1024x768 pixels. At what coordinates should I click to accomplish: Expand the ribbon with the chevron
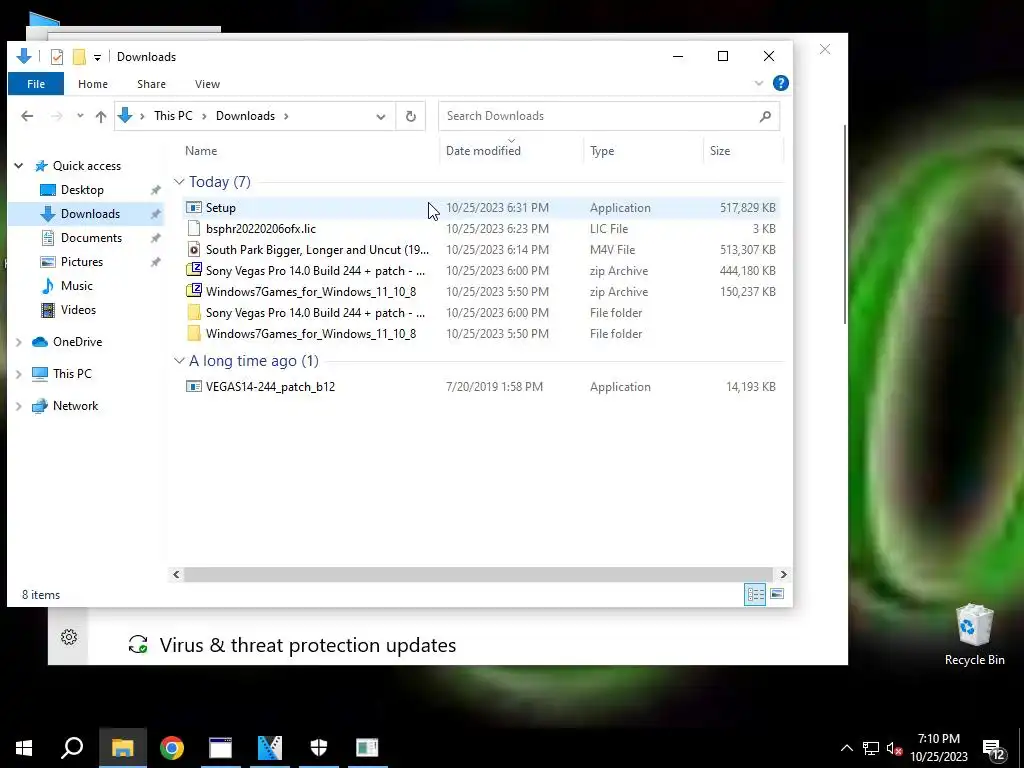click(x=759, y=83)
